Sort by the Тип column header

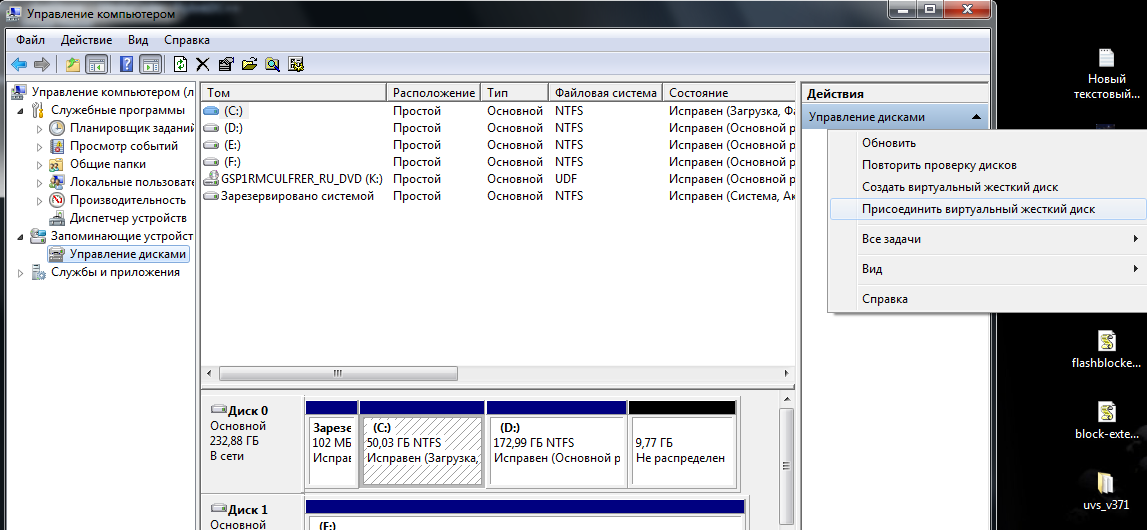514,93
